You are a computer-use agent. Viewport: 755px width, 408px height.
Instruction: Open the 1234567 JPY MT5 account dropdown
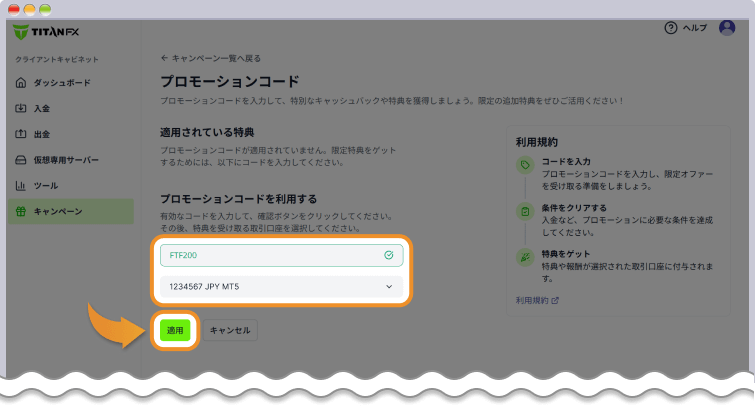(282, 287)
